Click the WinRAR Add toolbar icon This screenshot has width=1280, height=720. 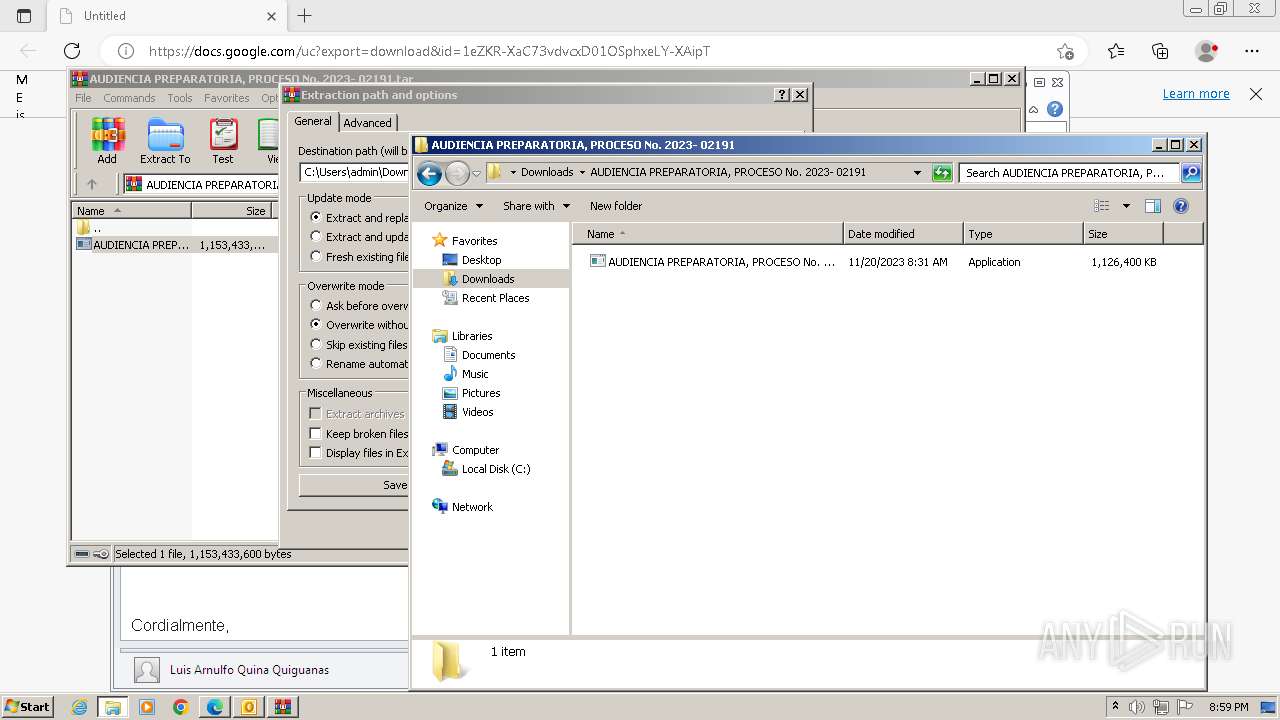106,141
